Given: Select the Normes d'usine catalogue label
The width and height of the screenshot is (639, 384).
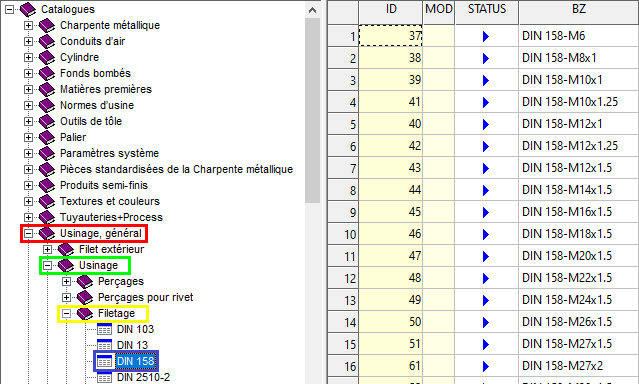Looking at the screenshot, I should point(97,105).
